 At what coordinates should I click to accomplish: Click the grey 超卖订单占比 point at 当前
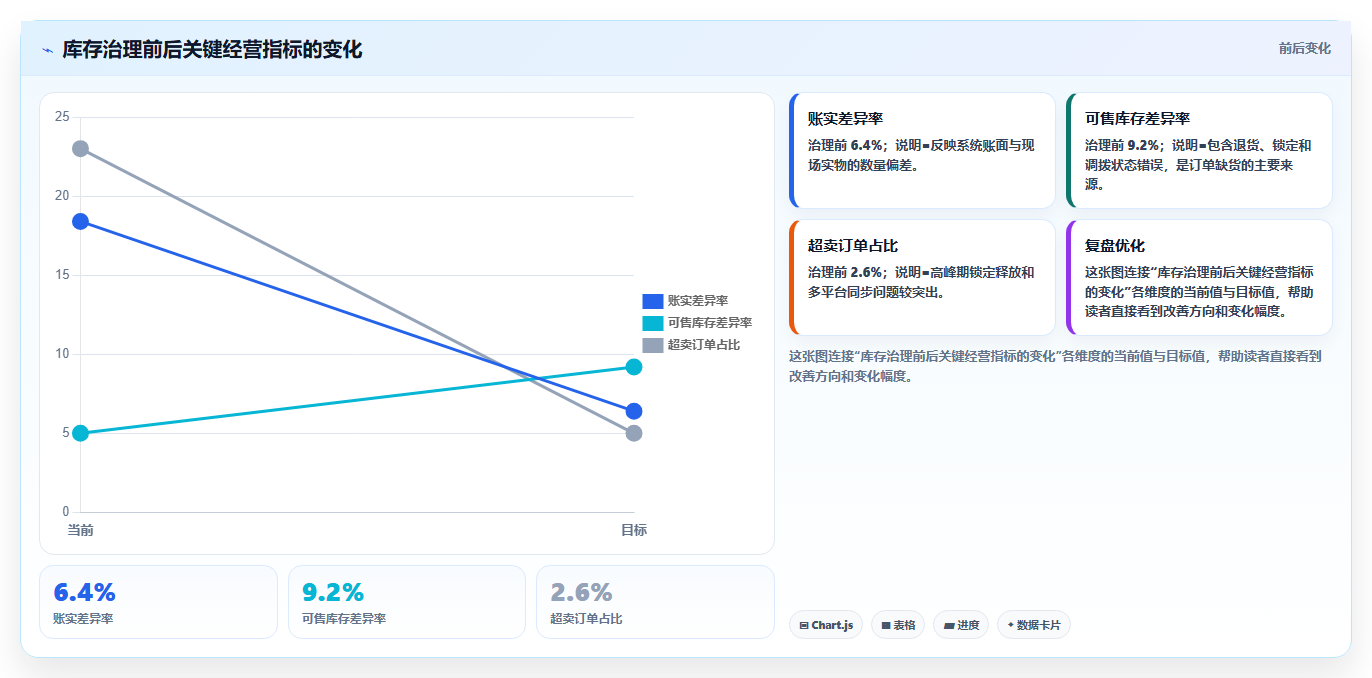tap(80, 148)
